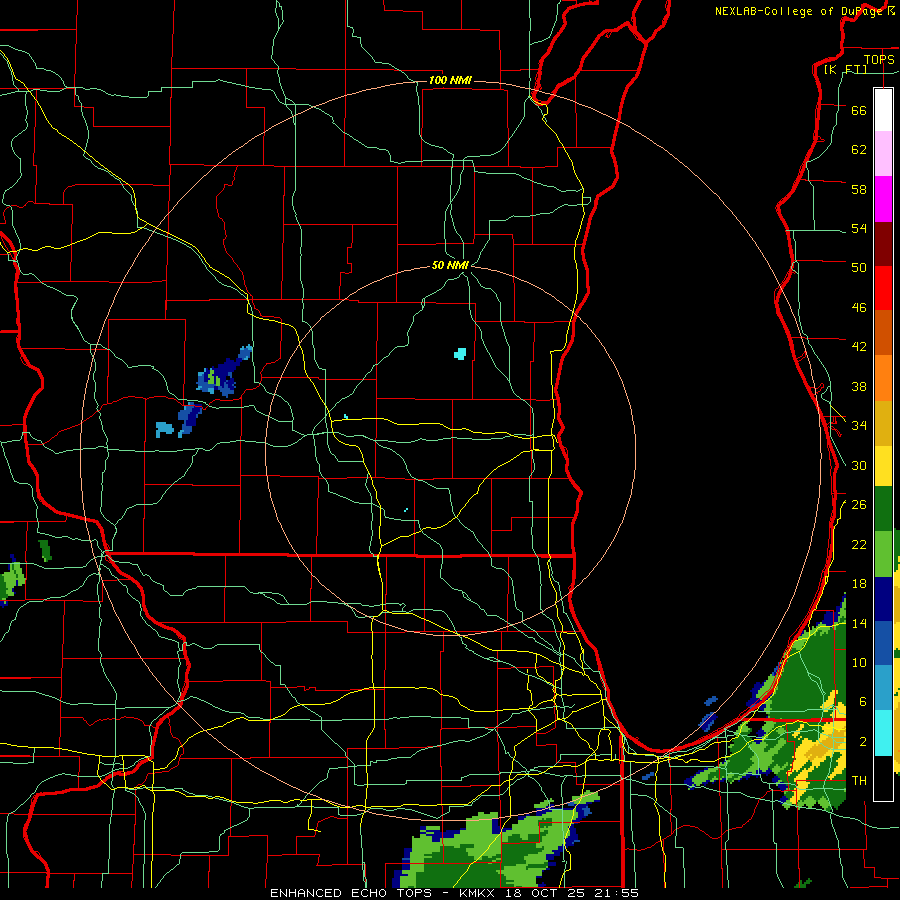Screen dimensions: 900x900
Task: Click legend label 10
Action: 859,662
